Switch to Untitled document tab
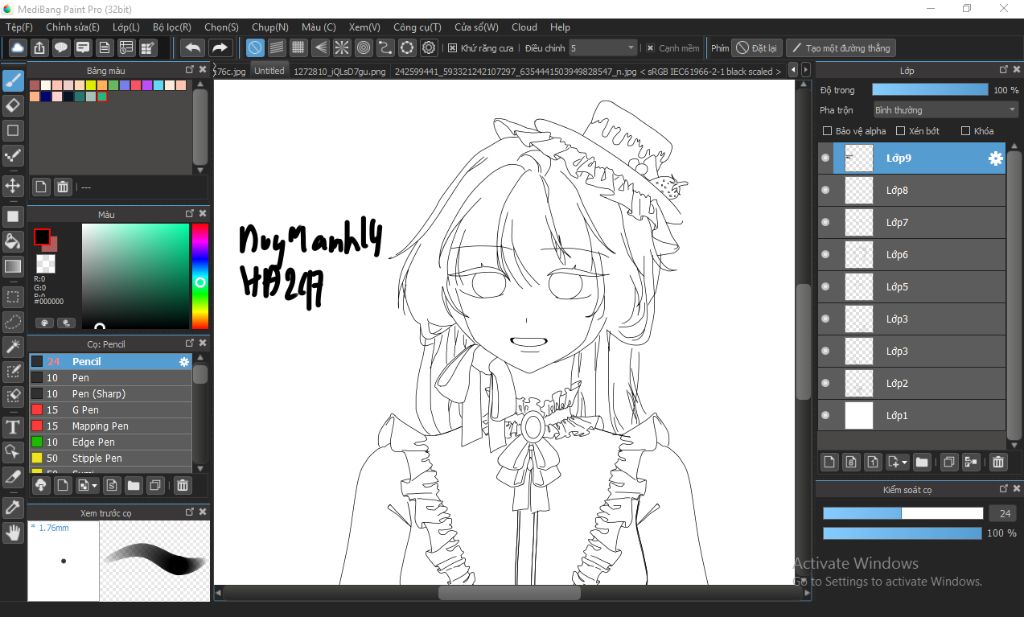Image resolution: width=1024 pixels, height=617 pixels. pos(269,71)
